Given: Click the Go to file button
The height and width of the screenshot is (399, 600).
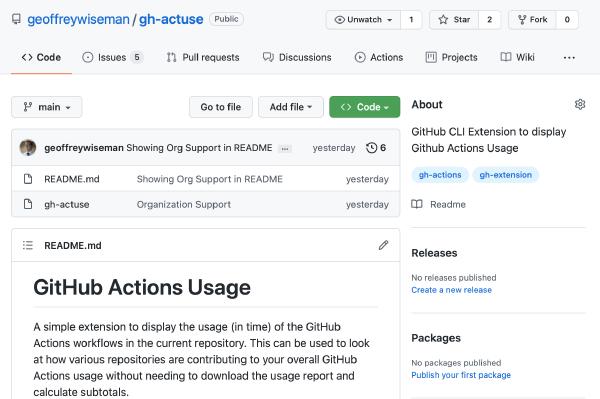Looking at the screenshot, I should click(x=221, y=107).
